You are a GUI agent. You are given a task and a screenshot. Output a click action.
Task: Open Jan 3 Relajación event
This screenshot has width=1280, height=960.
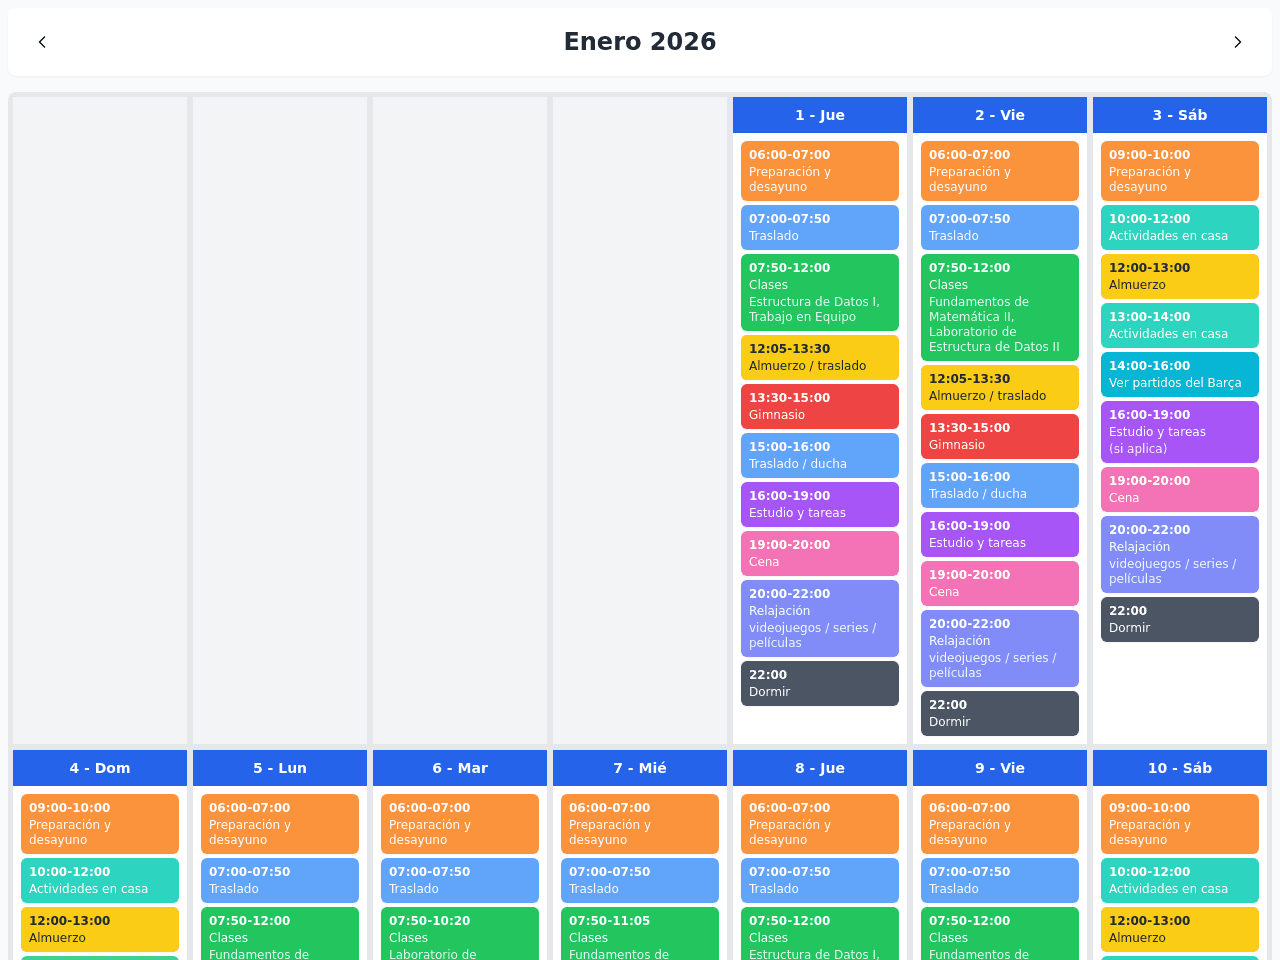coord(1180,554)
